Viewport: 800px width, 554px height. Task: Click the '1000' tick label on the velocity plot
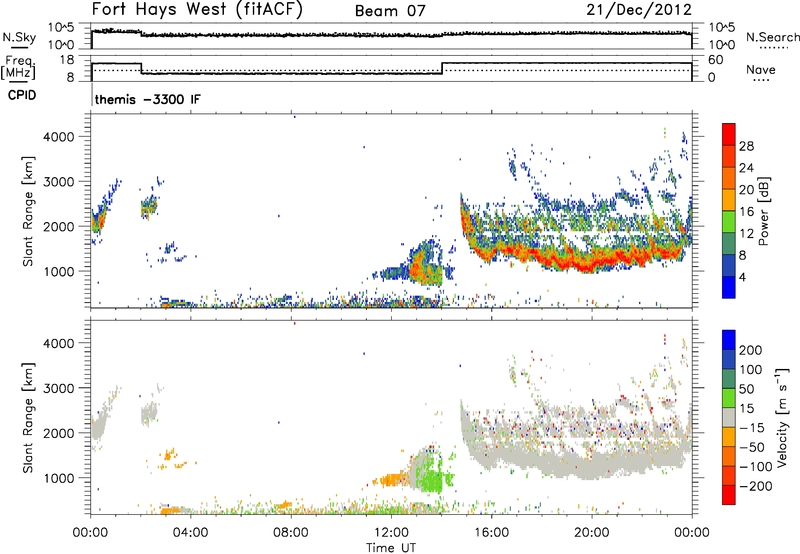[59, 478]
